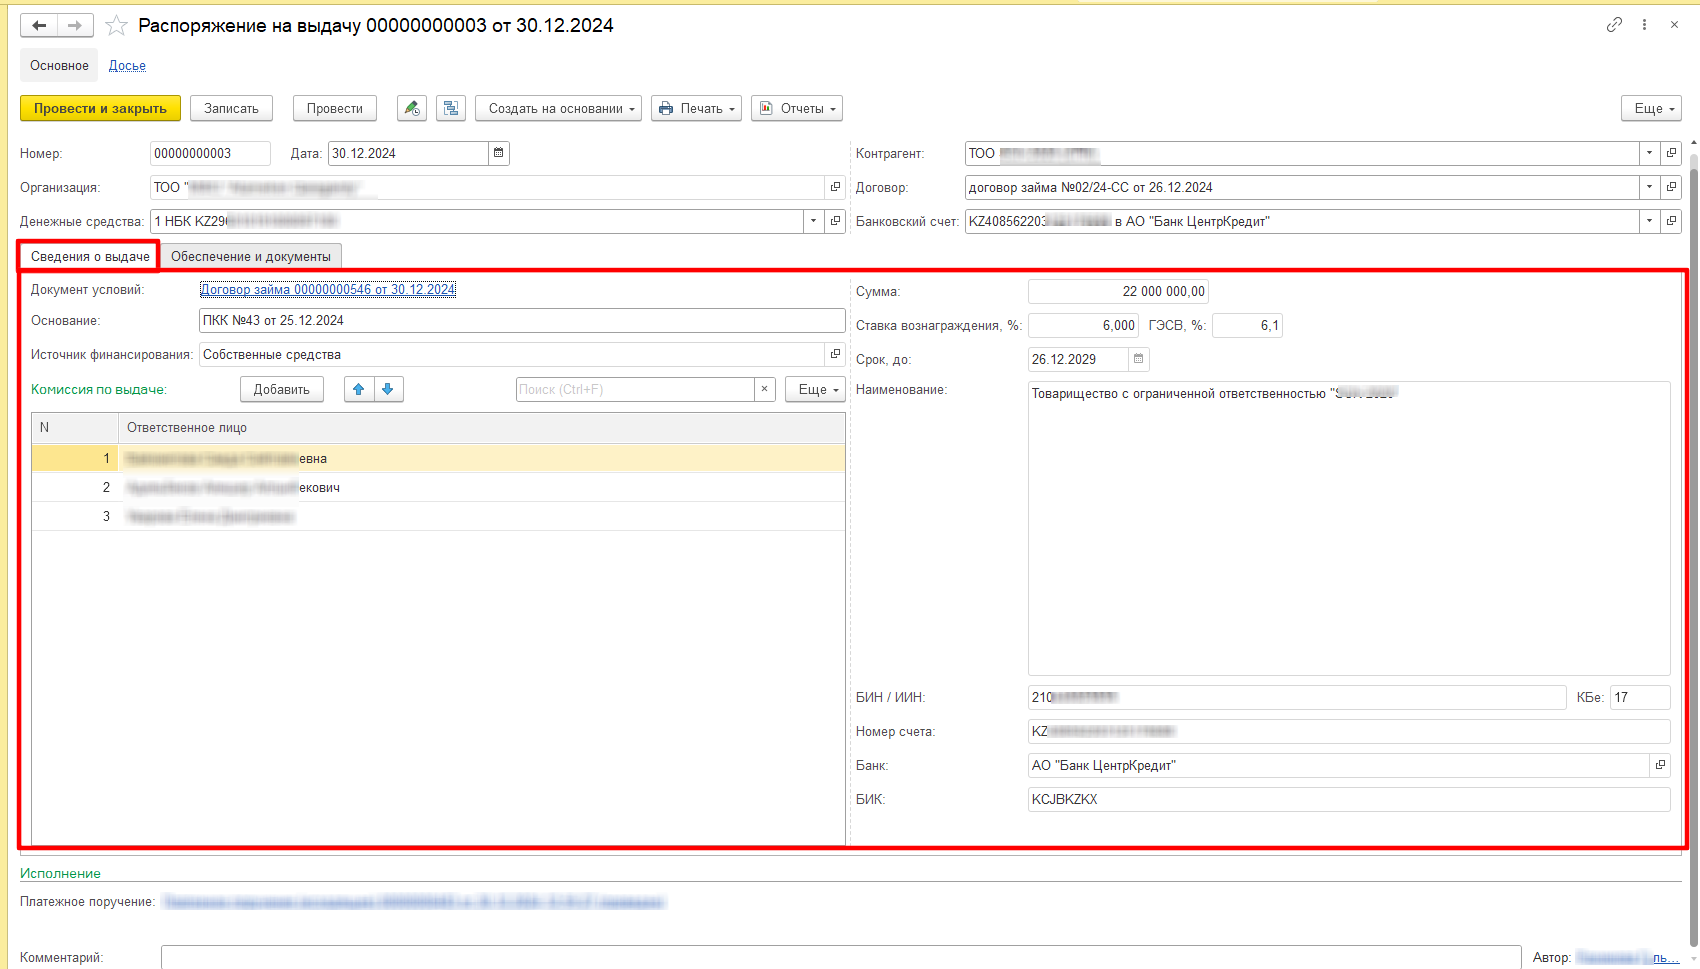Viewport: 1700px width, 969px height.
Task: Select the Сведения о выдаче tab
Action: (89, 257)
